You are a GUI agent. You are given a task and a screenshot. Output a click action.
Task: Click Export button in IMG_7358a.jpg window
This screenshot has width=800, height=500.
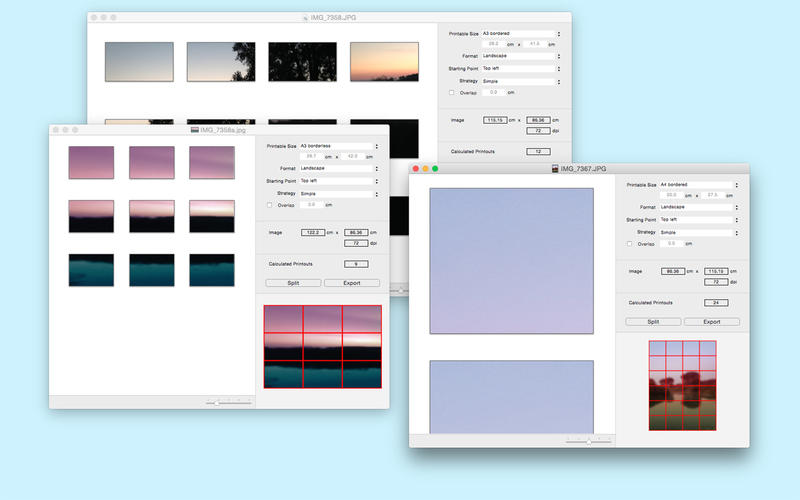point(351,283)
